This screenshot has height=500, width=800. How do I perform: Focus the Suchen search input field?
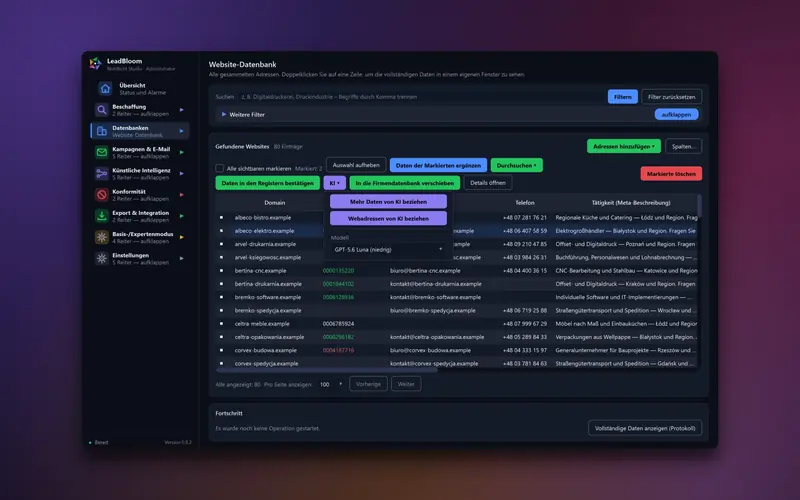[x=421, y=96]
